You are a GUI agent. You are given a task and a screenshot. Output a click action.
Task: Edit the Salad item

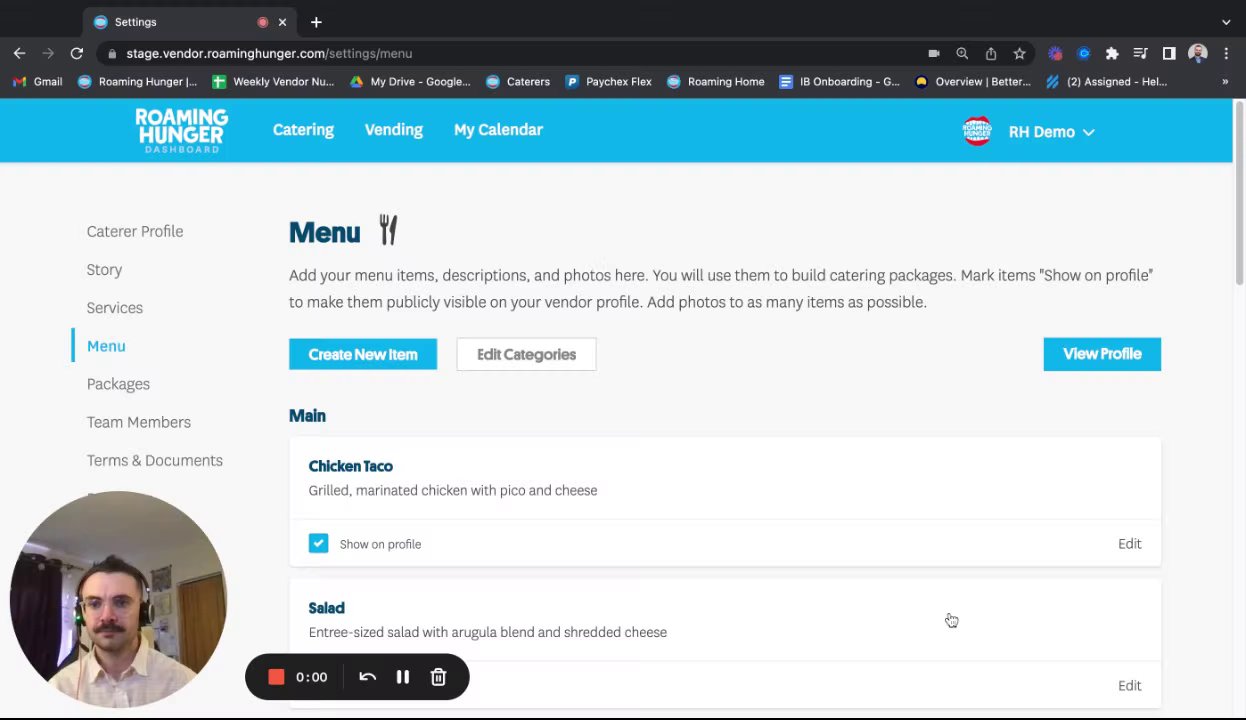click(x=1129, y=686)
